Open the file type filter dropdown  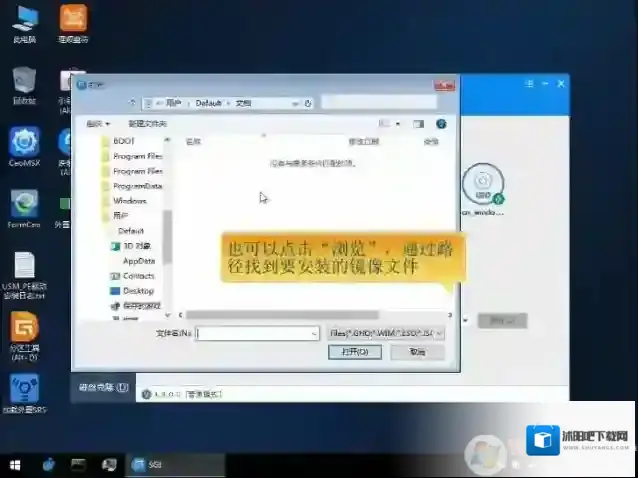pyautogui.click(x=385, y=333)
